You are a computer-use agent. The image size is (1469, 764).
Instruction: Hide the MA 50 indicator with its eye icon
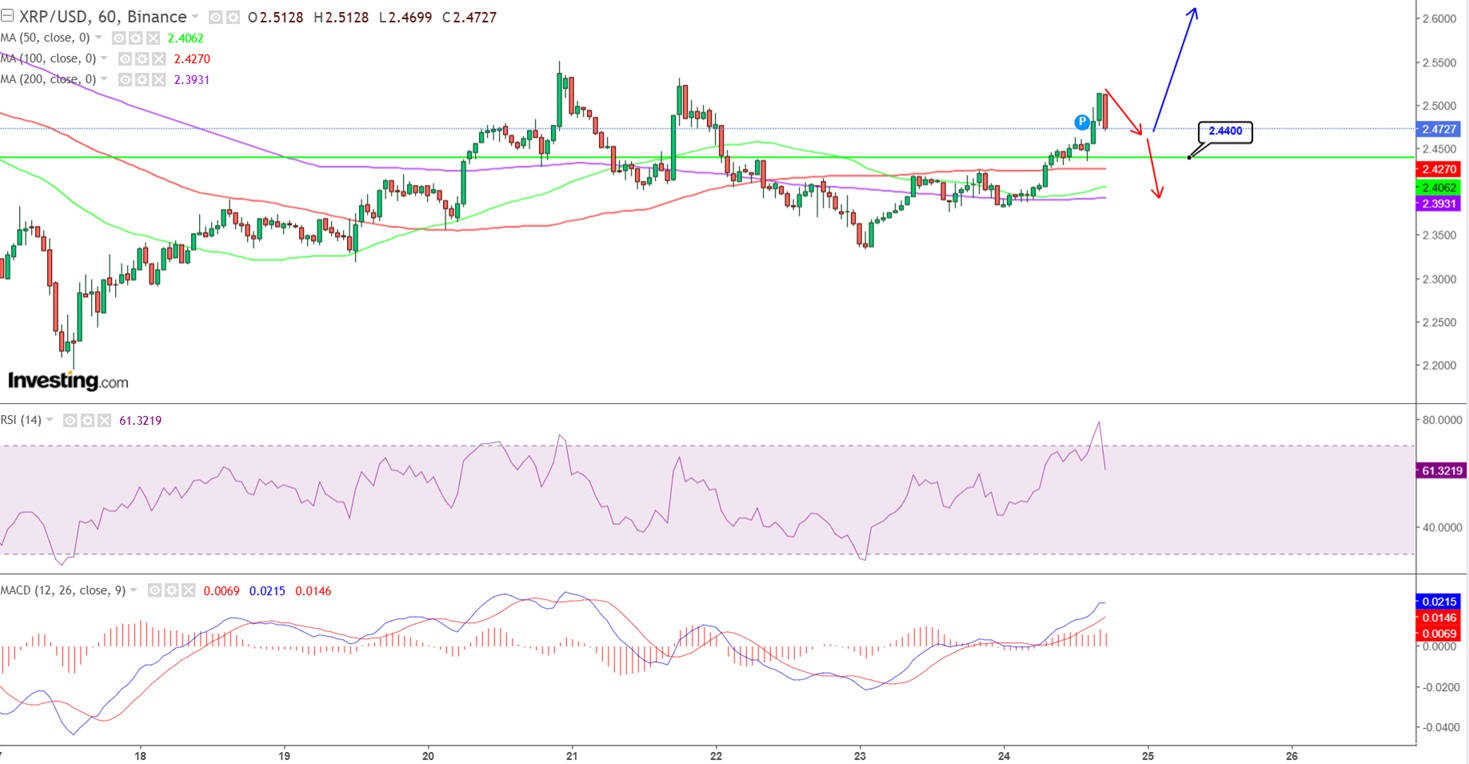(x=118, y=38)
